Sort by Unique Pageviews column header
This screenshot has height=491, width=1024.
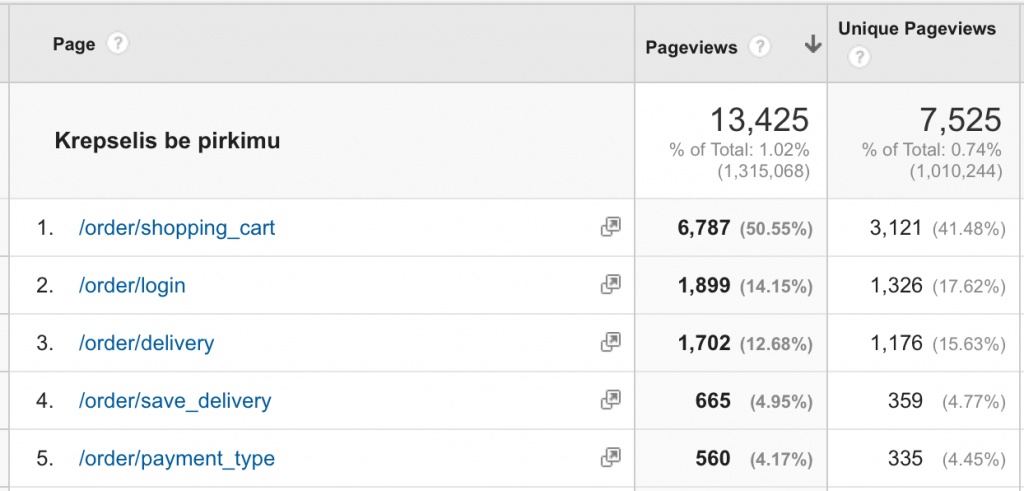click(x=917, y=29)
